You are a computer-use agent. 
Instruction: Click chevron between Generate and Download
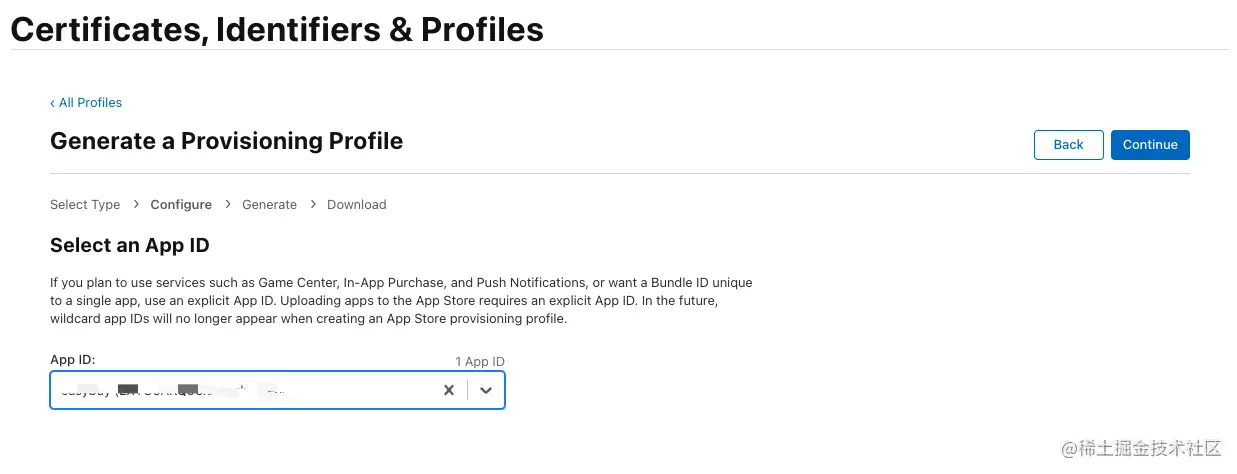pyautogui.click(x=312, y=204)
